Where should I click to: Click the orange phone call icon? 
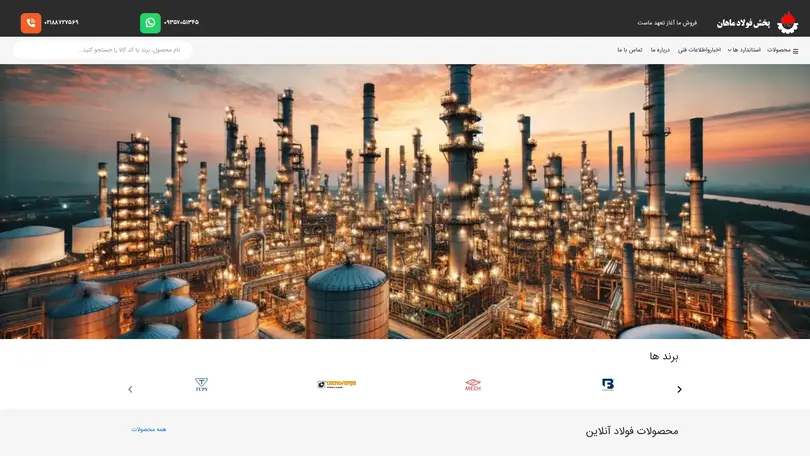point(31,23)
